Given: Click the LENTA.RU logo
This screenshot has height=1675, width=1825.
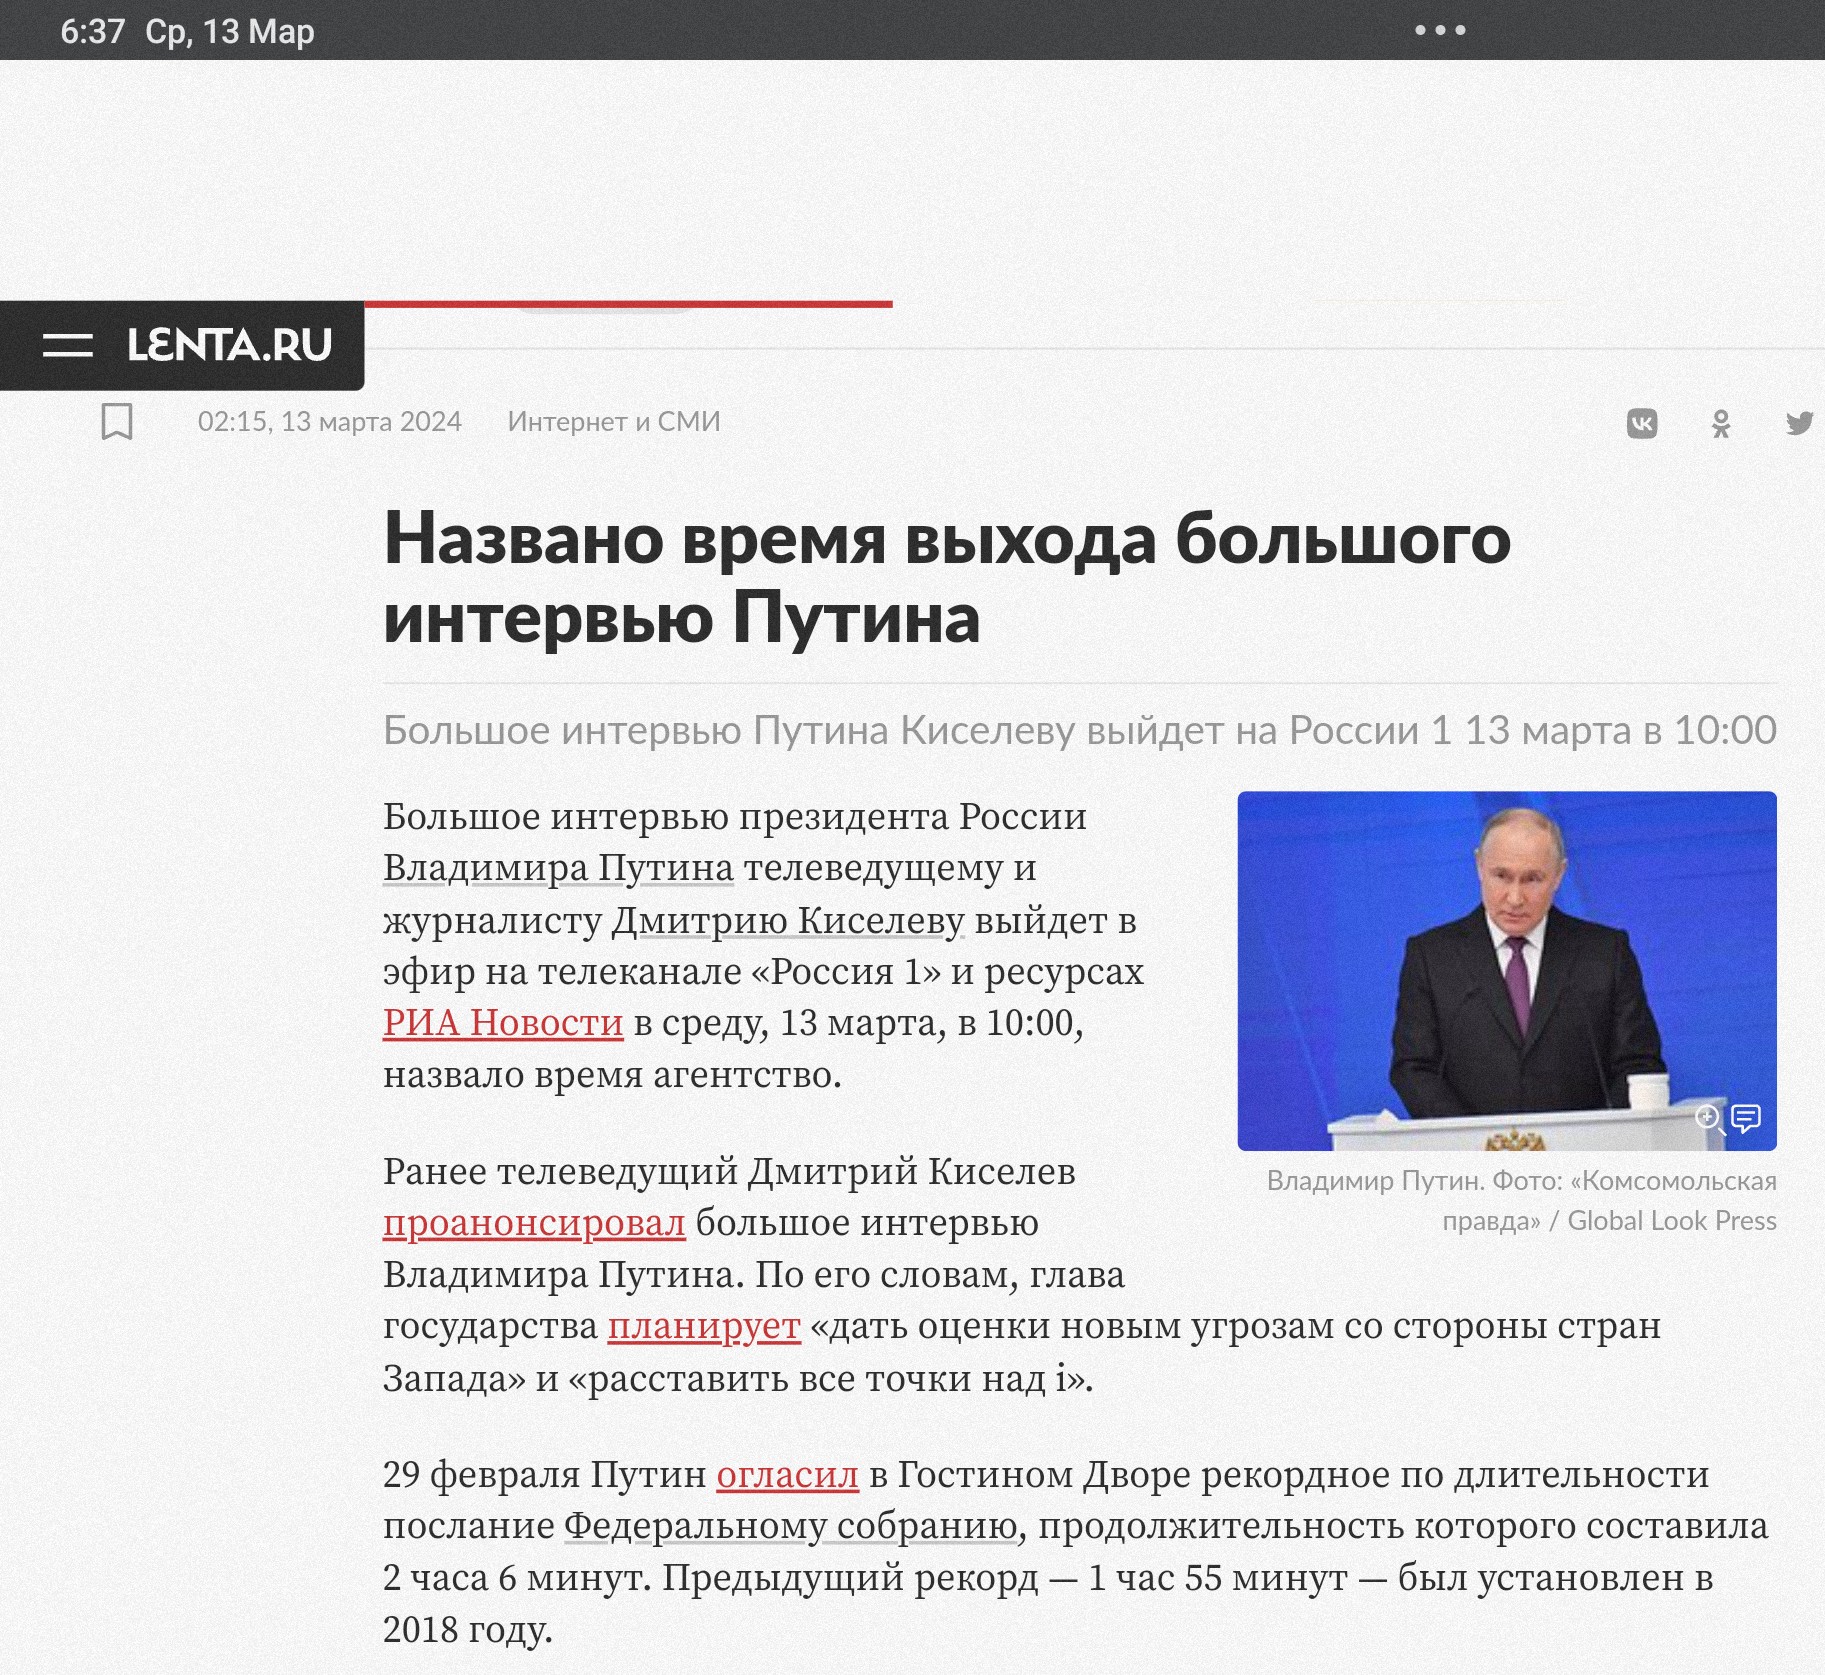Looking at the screenshot, I should click(229, 345).
